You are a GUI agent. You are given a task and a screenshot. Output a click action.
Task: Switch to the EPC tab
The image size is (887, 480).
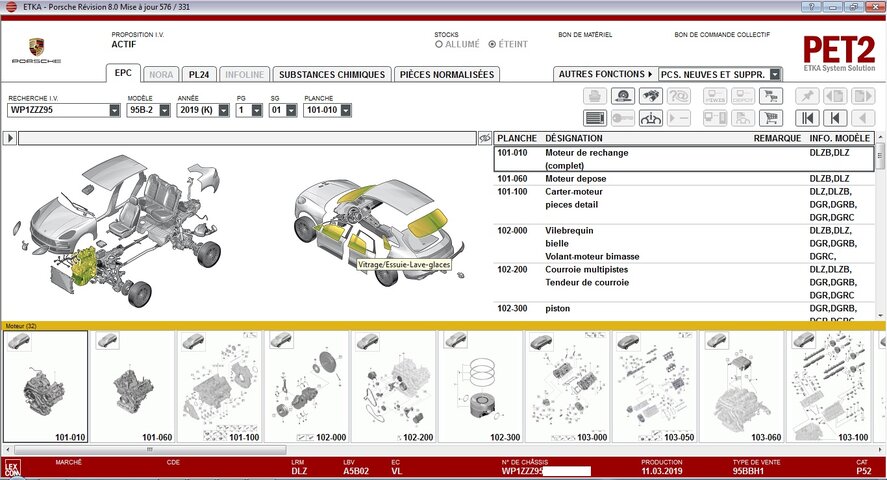tap(123, 73)
